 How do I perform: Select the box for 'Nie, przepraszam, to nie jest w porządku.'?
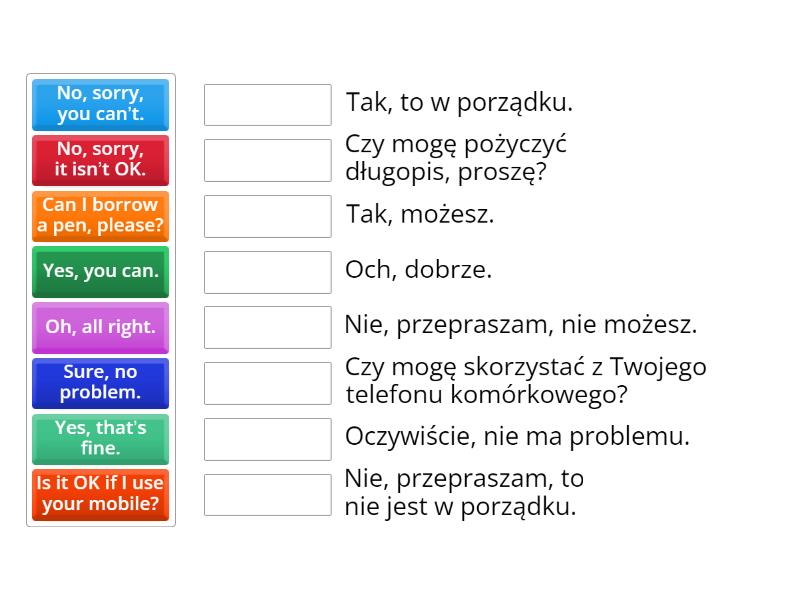[268, 495]
